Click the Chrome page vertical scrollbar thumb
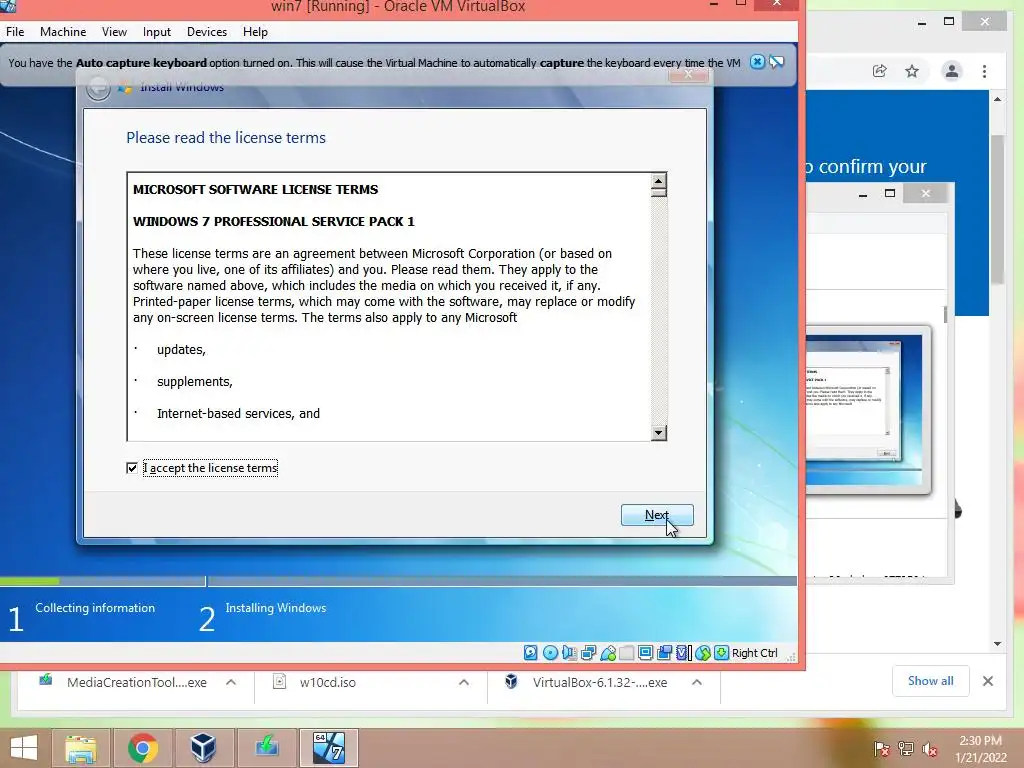Screen dimensions: 1024x768 point(997,209)
